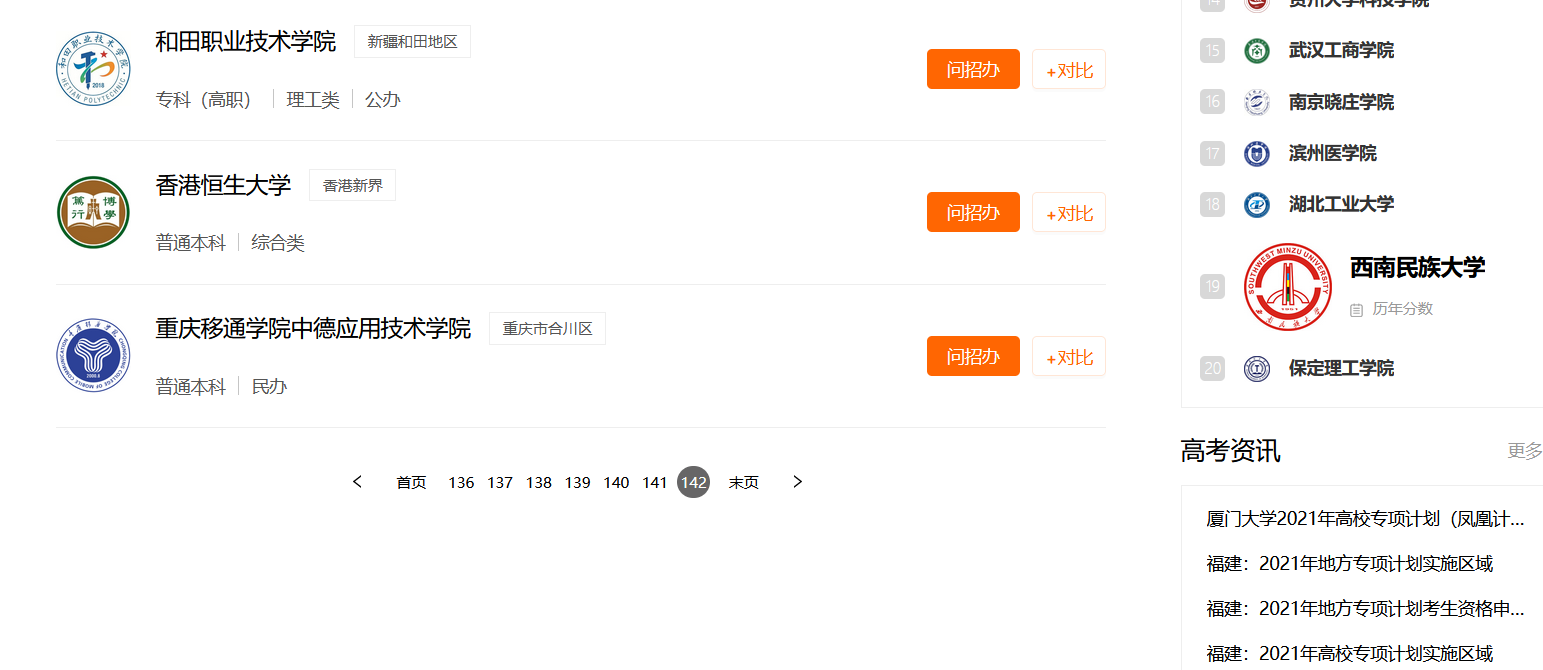Select the 滨州医学院 logo in ranking
Screen dimensions: 1543x670
pos(1256,153)
